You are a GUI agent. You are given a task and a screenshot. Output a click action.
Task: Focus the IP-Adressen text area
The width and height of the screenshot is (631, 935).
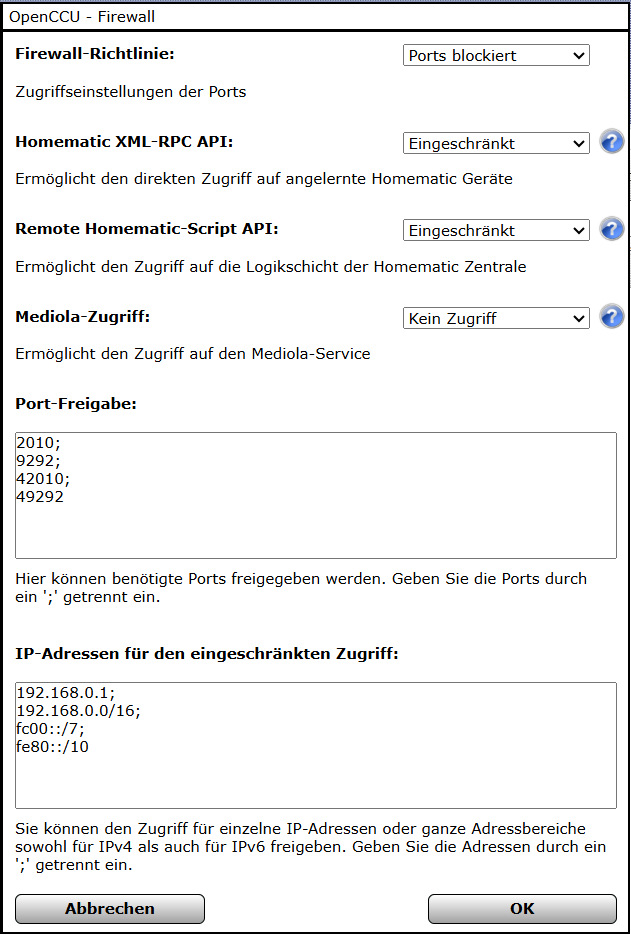point(316,780)
